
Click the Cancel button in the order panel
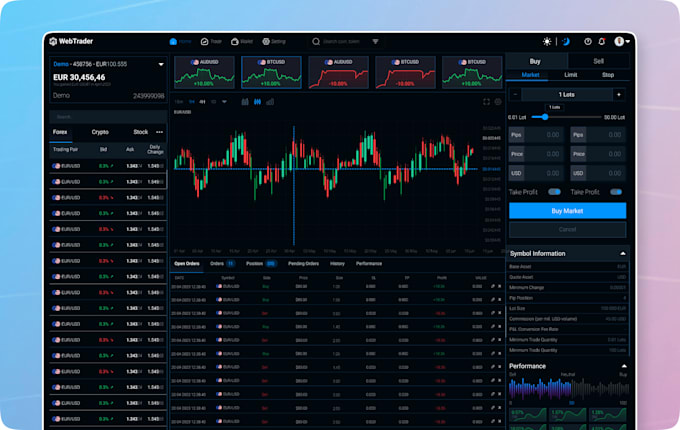[567, 229]
